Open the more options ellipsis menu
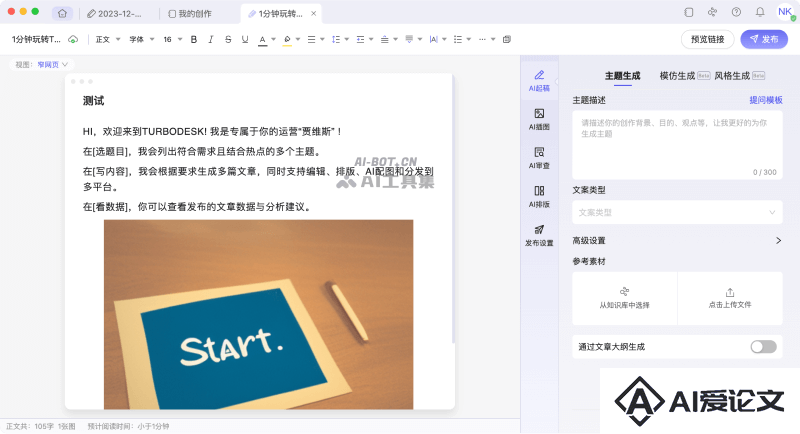 482,39
